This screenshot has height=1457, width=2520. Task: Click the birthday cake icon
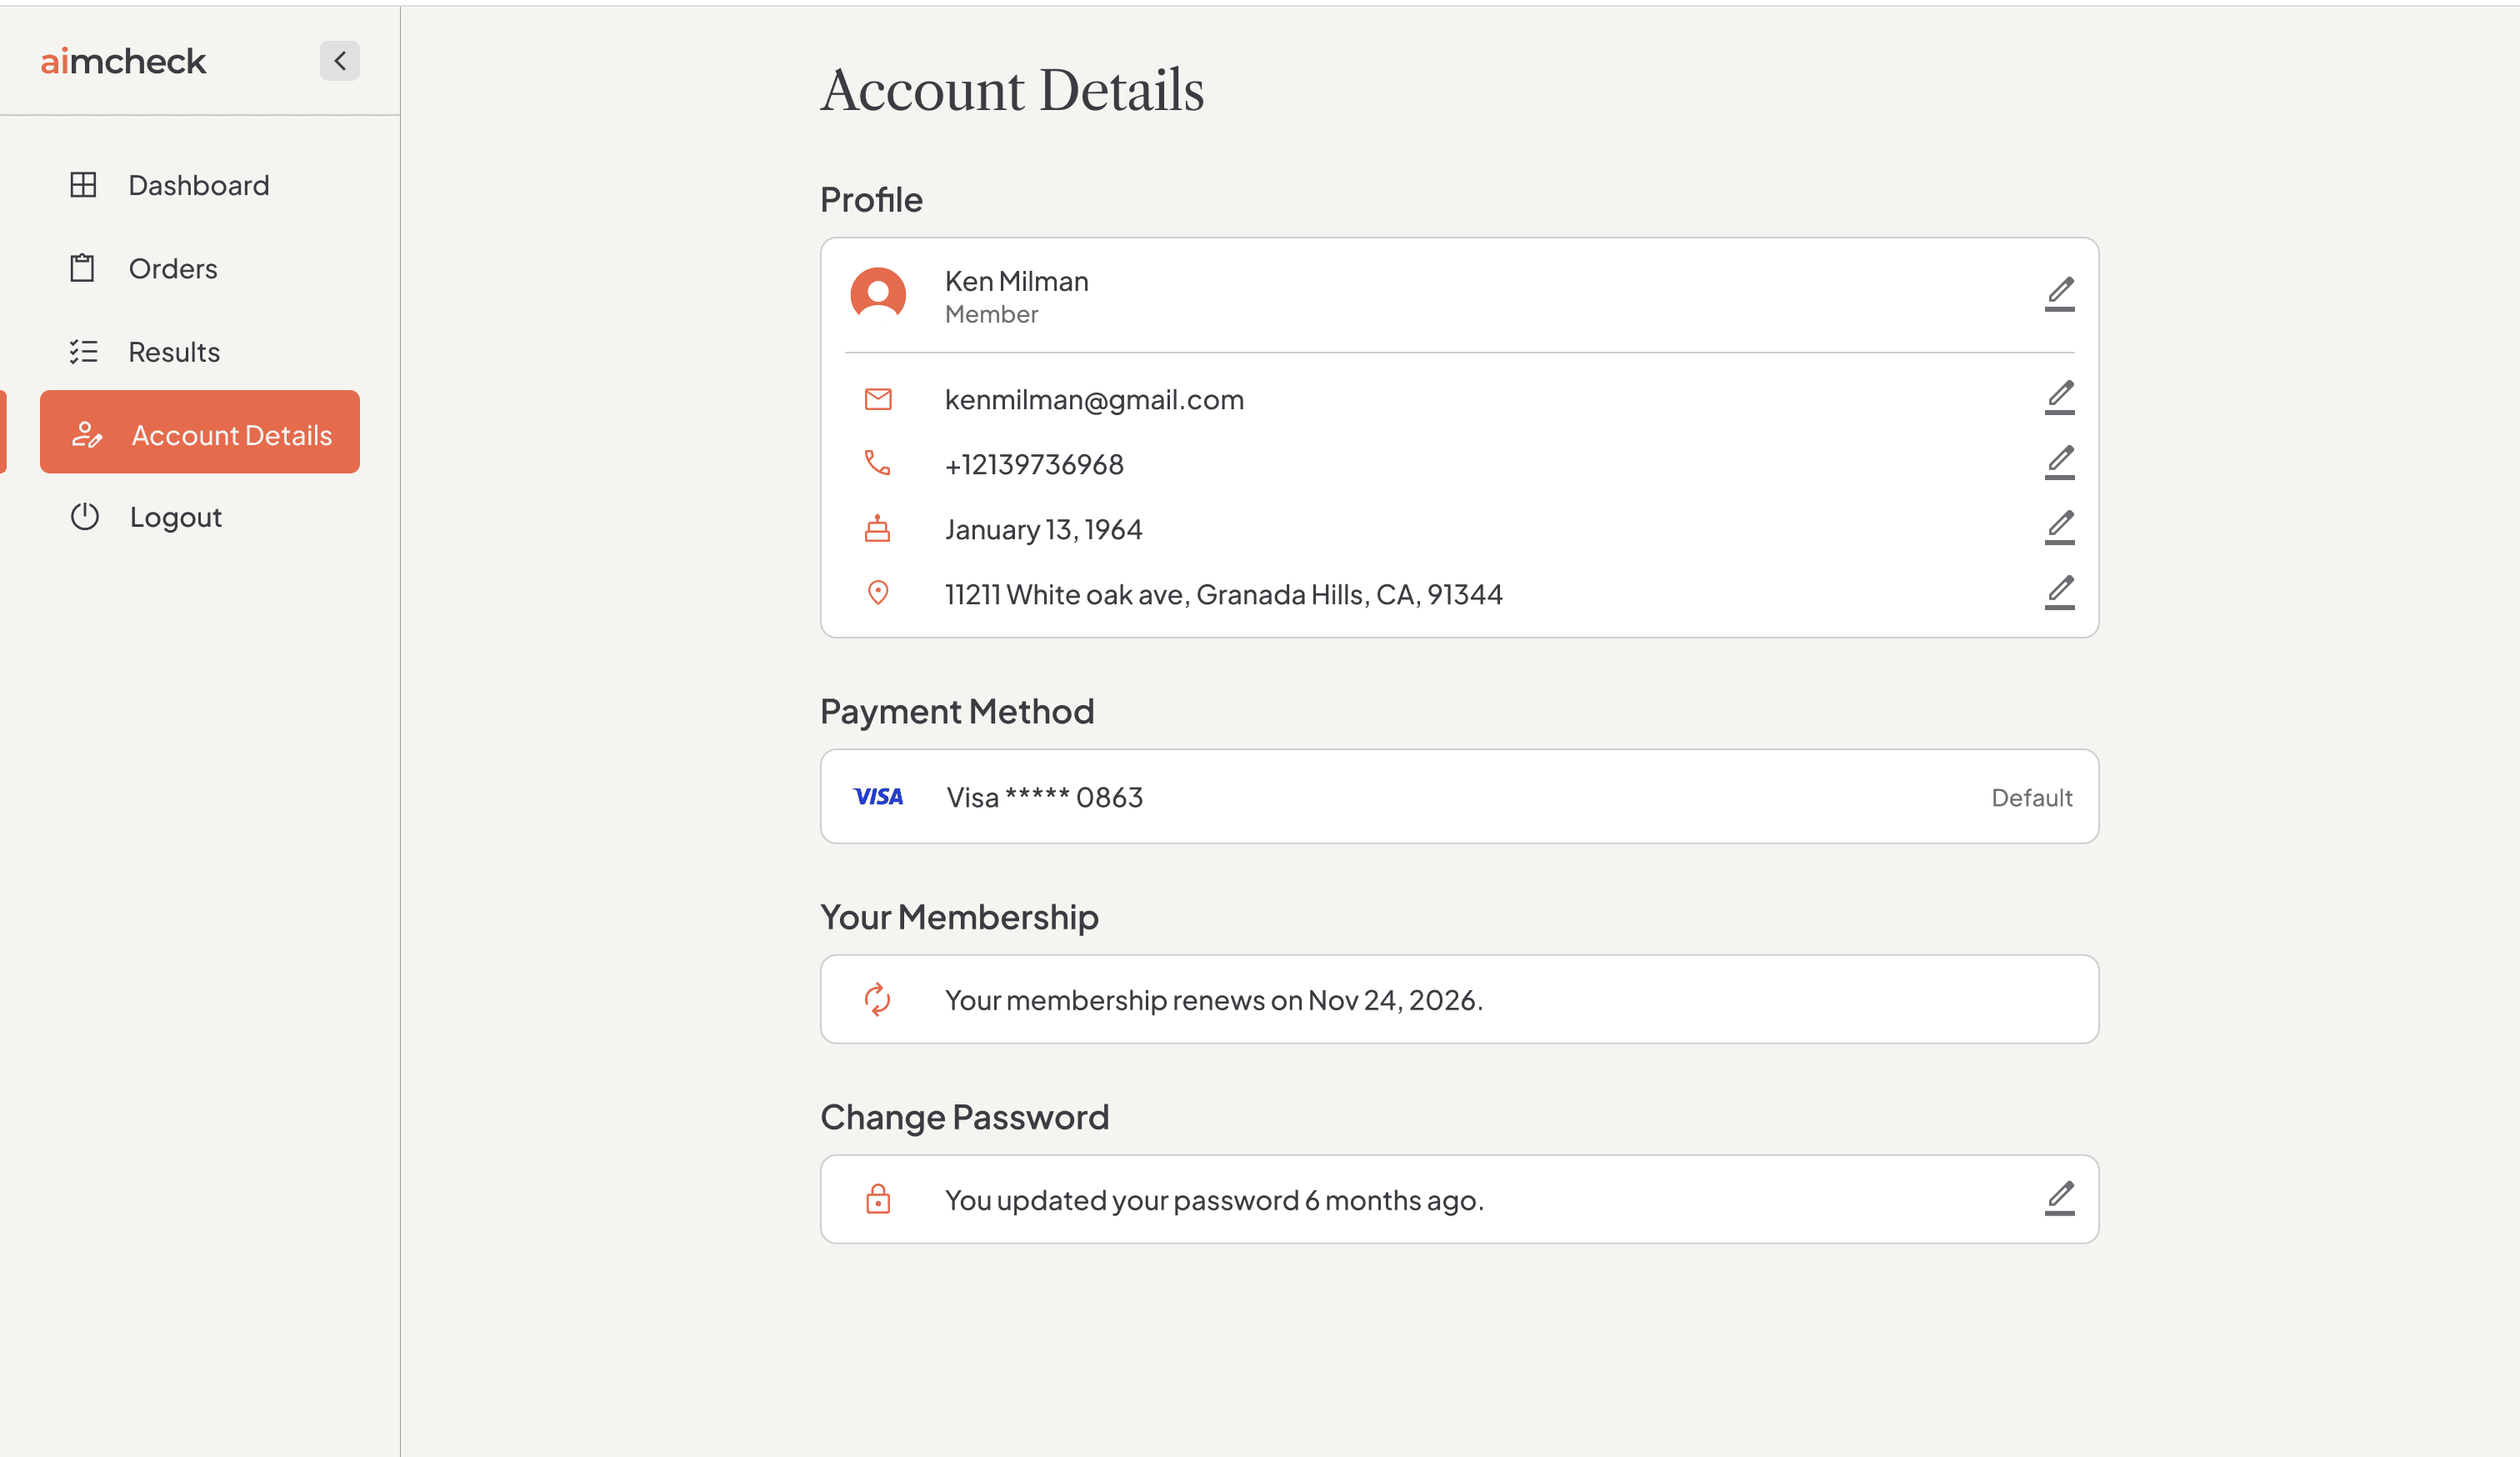[x=877, y=528]
